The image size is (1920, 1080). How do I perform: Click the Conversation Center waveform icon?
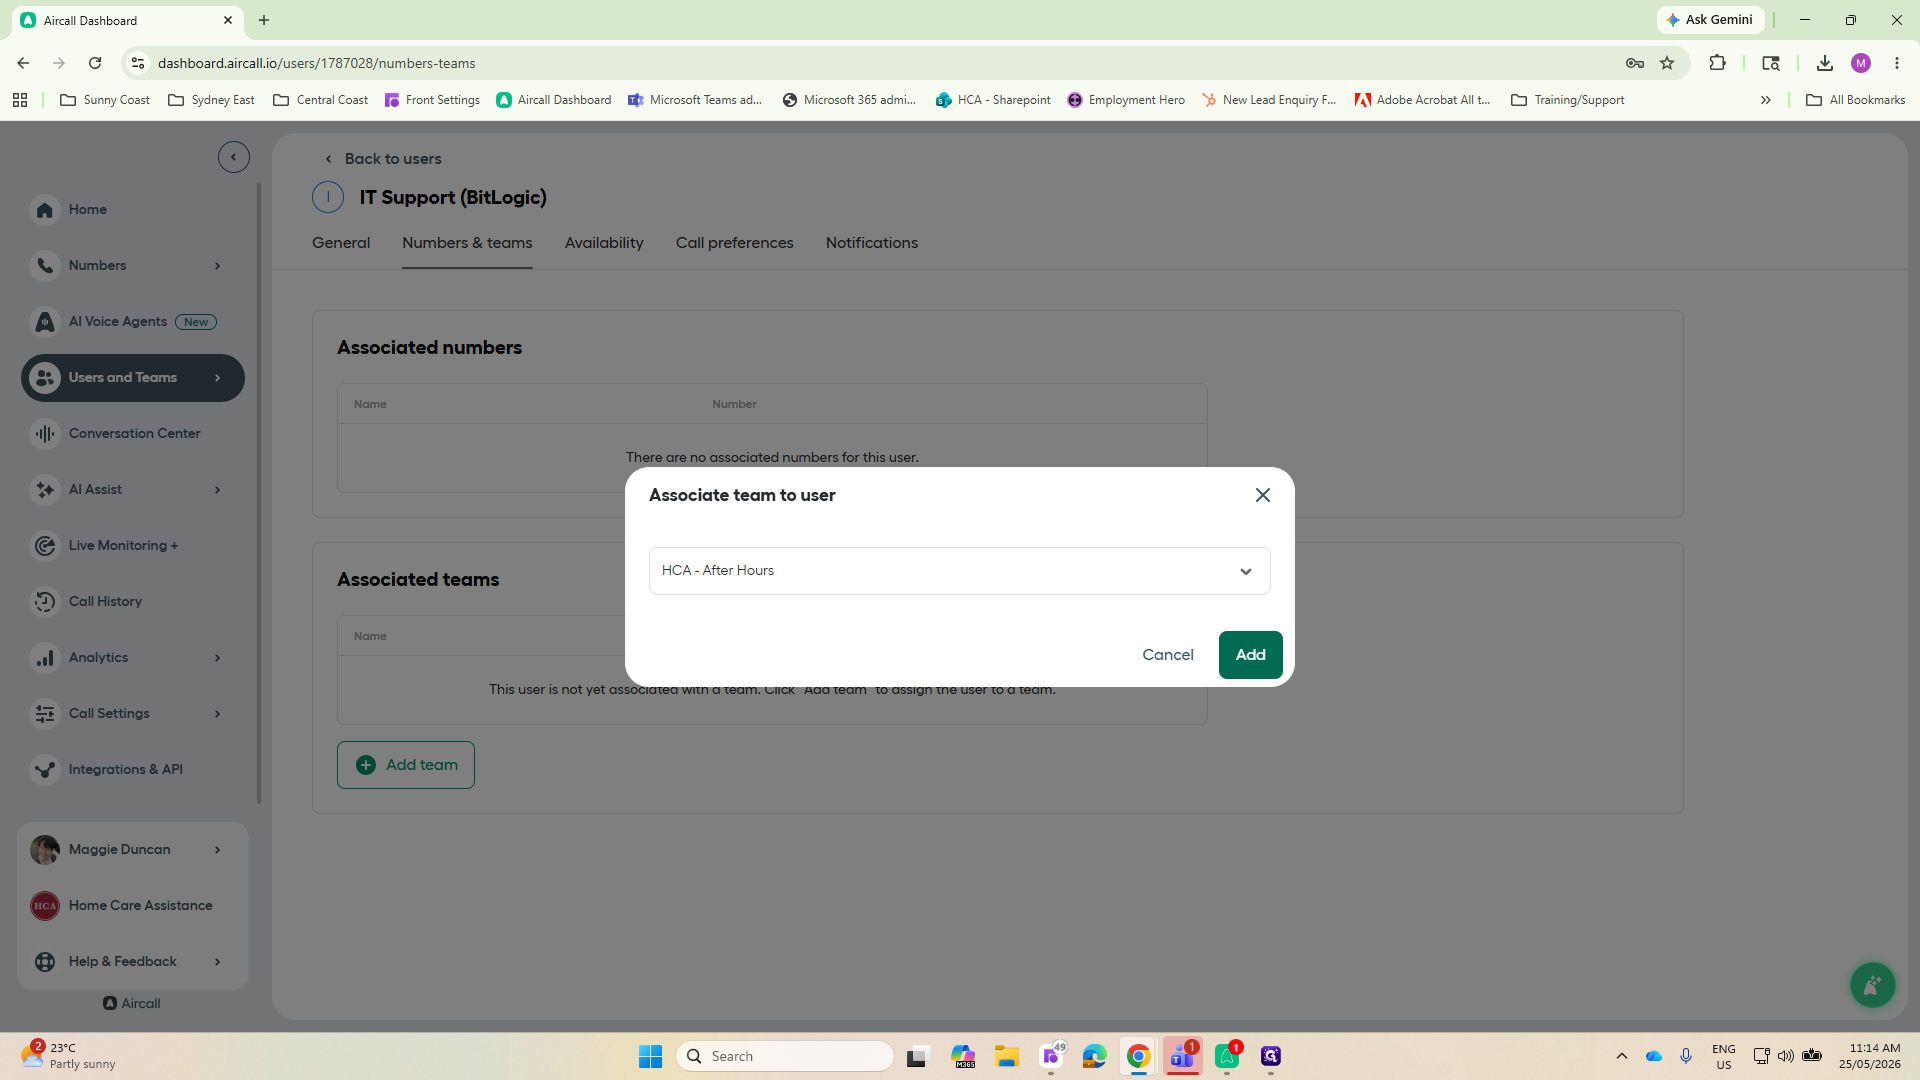(x=45, y=434)
